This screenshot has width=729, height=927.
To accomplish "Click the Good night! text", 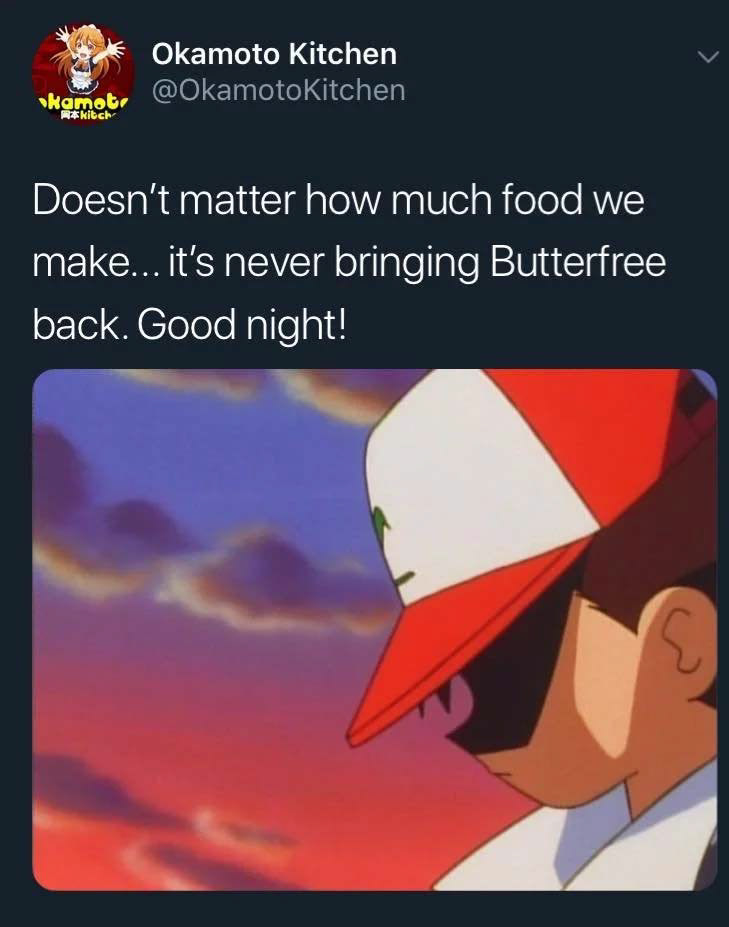I will (242, 325).
